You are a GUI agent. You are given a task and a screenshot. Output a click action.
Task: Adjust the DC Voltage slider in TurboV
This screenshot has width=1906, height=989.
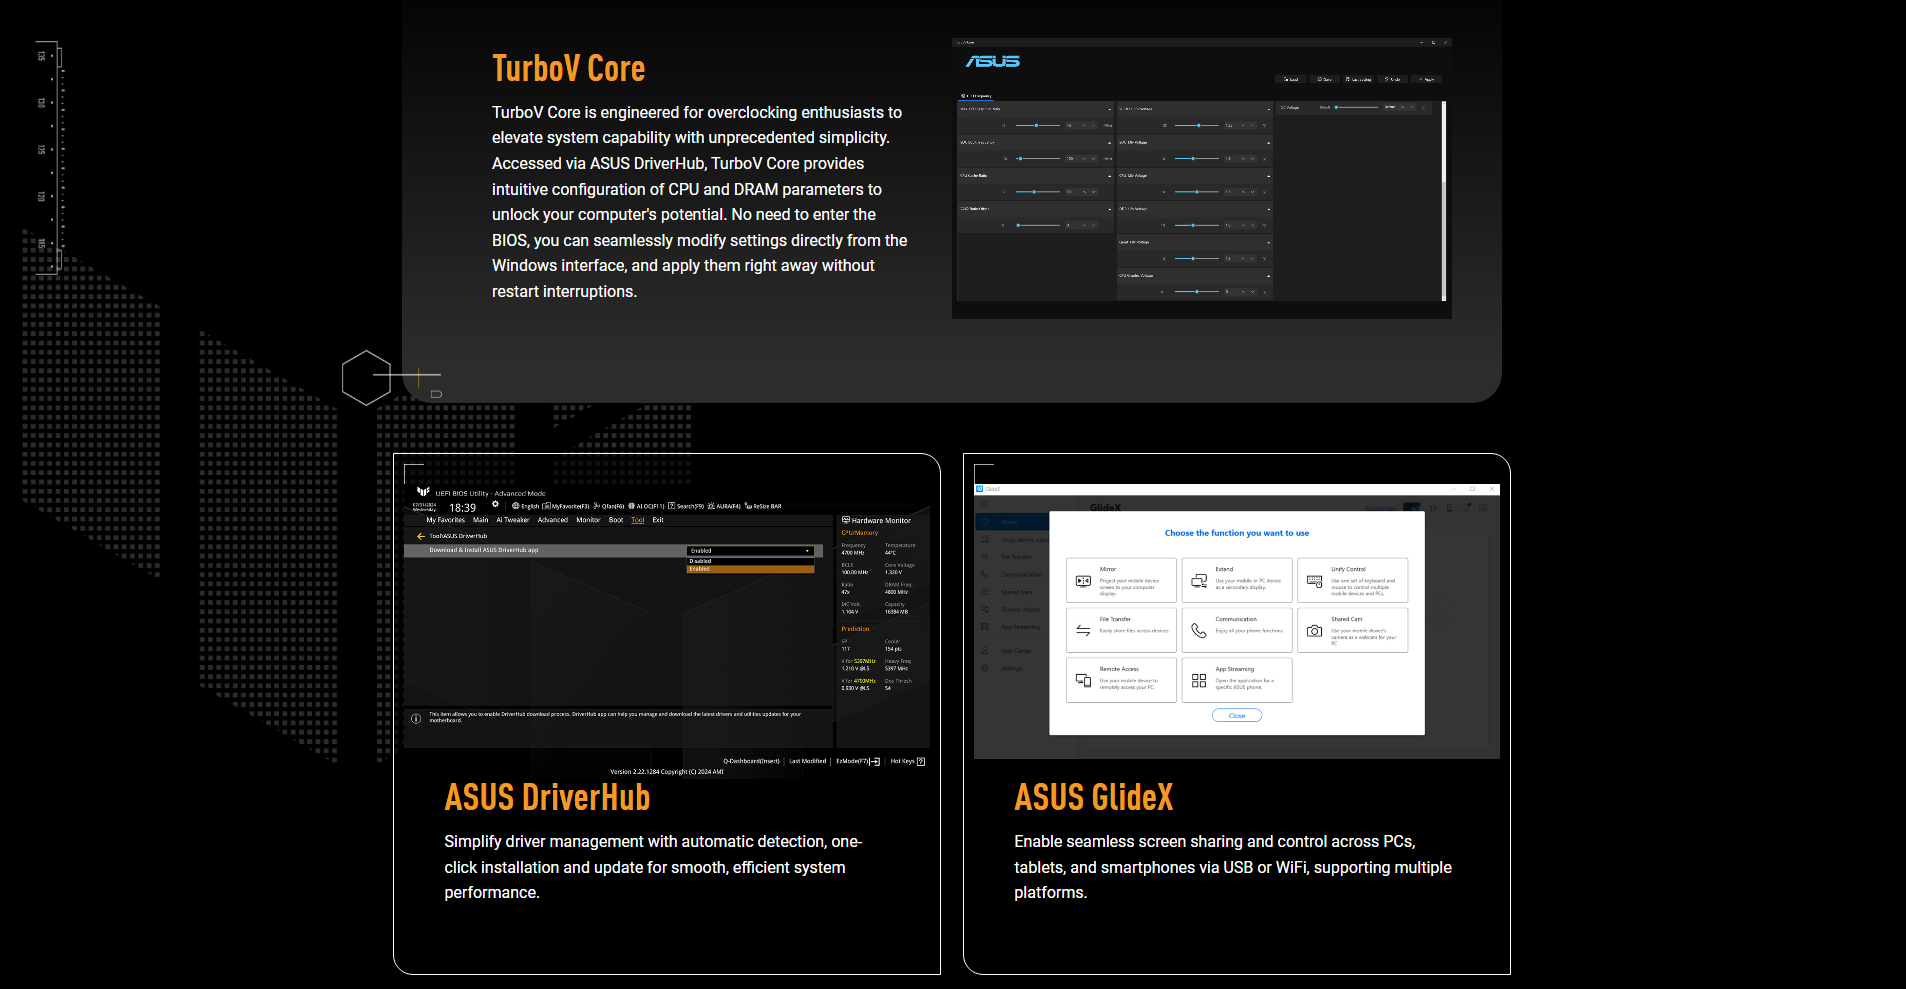click(1357, 107)
